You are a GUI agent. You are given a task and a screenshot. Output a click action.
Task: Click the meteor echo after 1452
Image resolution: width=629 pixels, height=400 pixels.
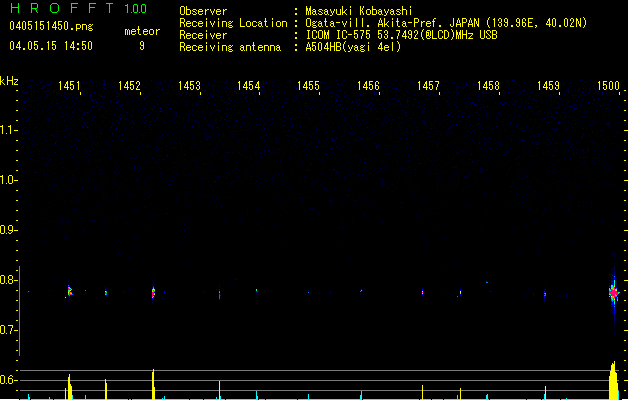[153, 292]
